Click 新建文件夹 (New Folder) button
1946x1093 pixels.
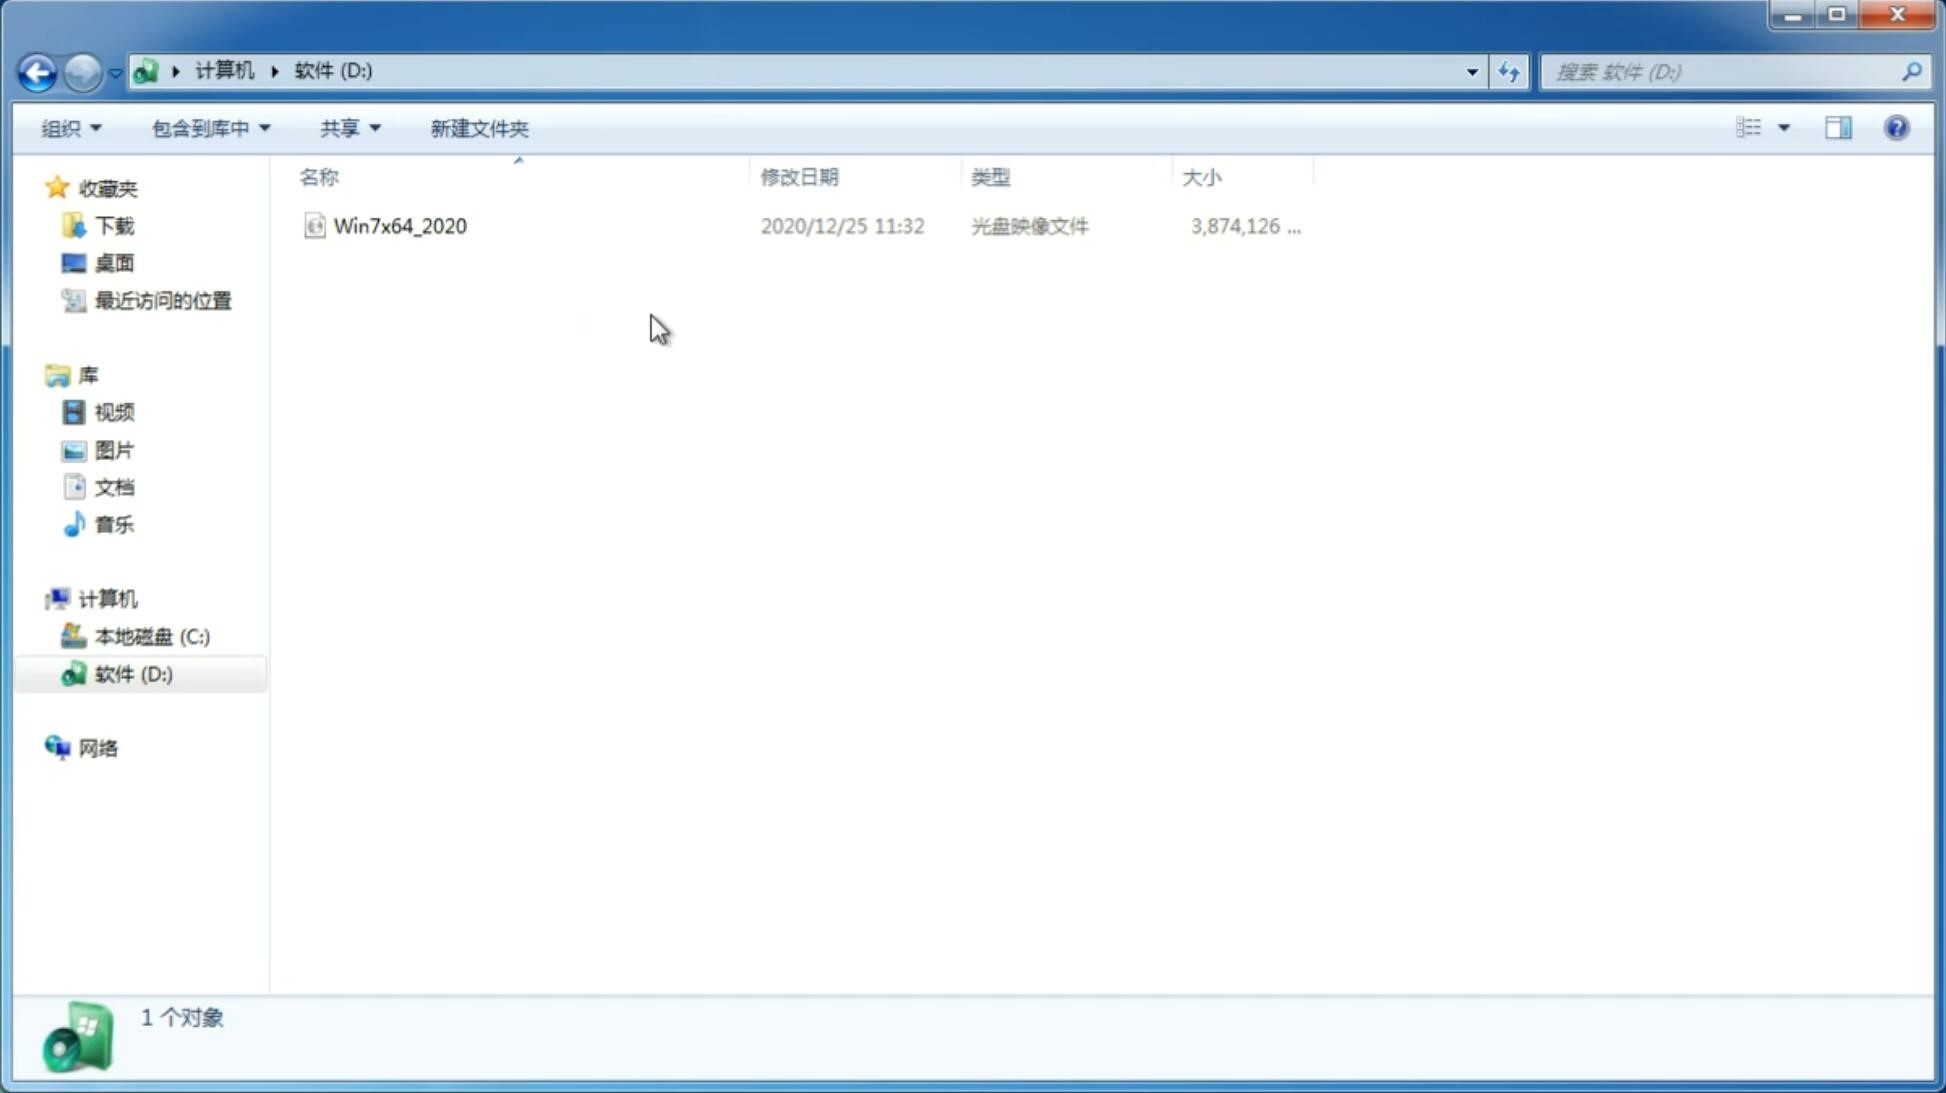[x=478, y=127]
